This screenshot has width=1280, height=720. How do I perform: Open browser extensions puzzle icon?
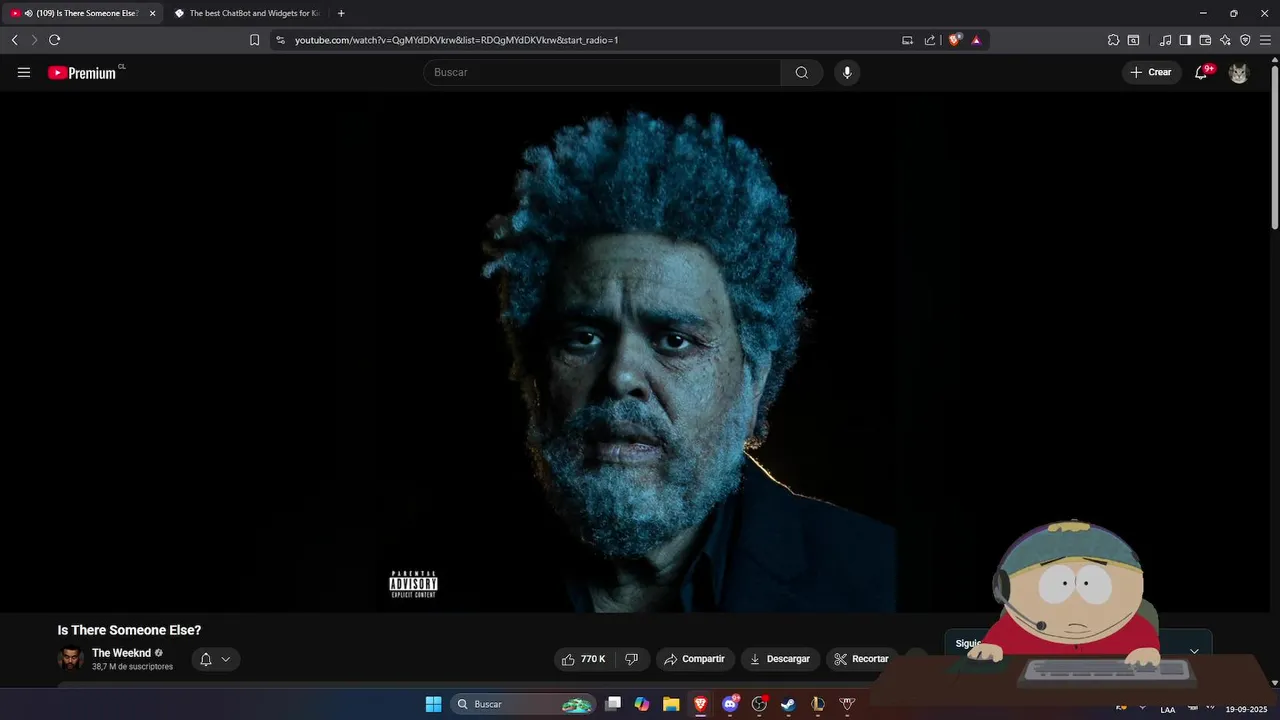point(1113,40)
